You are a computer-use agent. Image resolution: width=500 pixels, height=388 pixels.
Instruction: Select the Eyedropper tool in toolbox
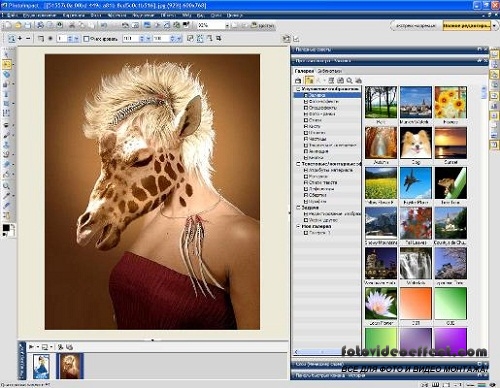tap(6, 196)
